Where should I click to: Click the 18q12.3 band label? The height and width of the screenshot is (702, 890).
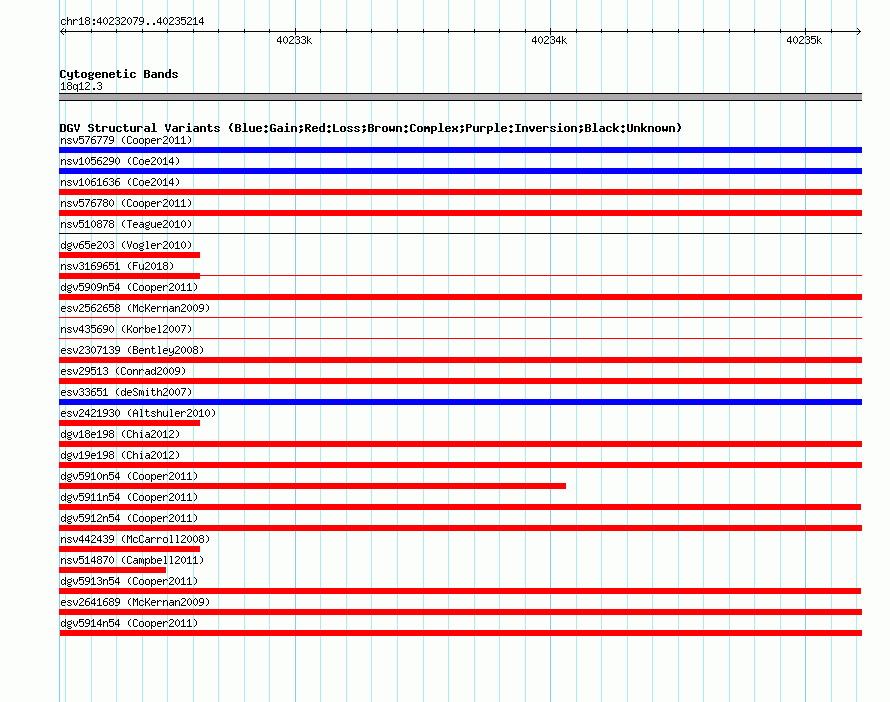(81, 86)
